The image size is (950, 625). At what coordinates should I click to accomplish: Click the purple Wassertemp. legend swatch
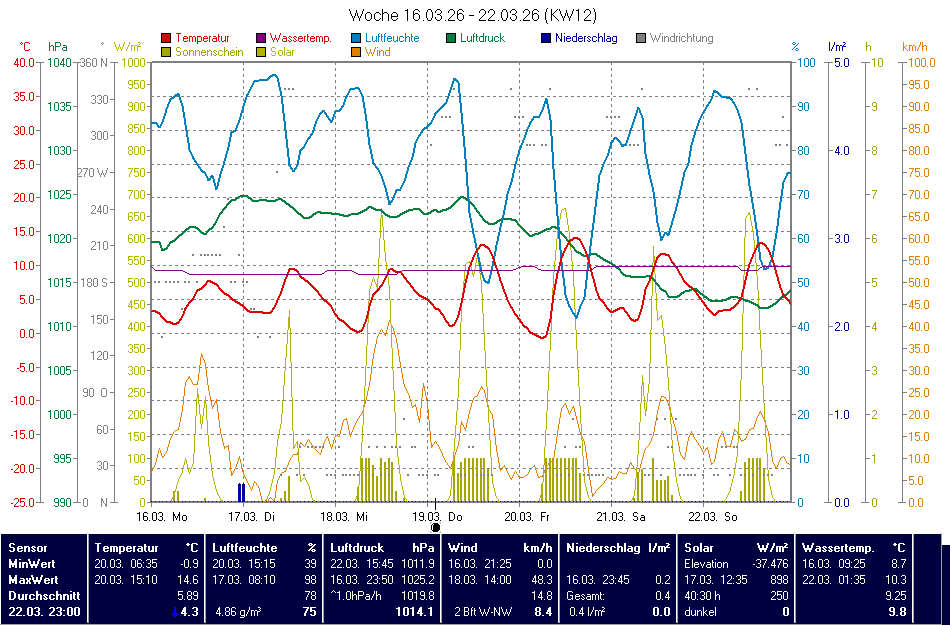tap(262, 39)
